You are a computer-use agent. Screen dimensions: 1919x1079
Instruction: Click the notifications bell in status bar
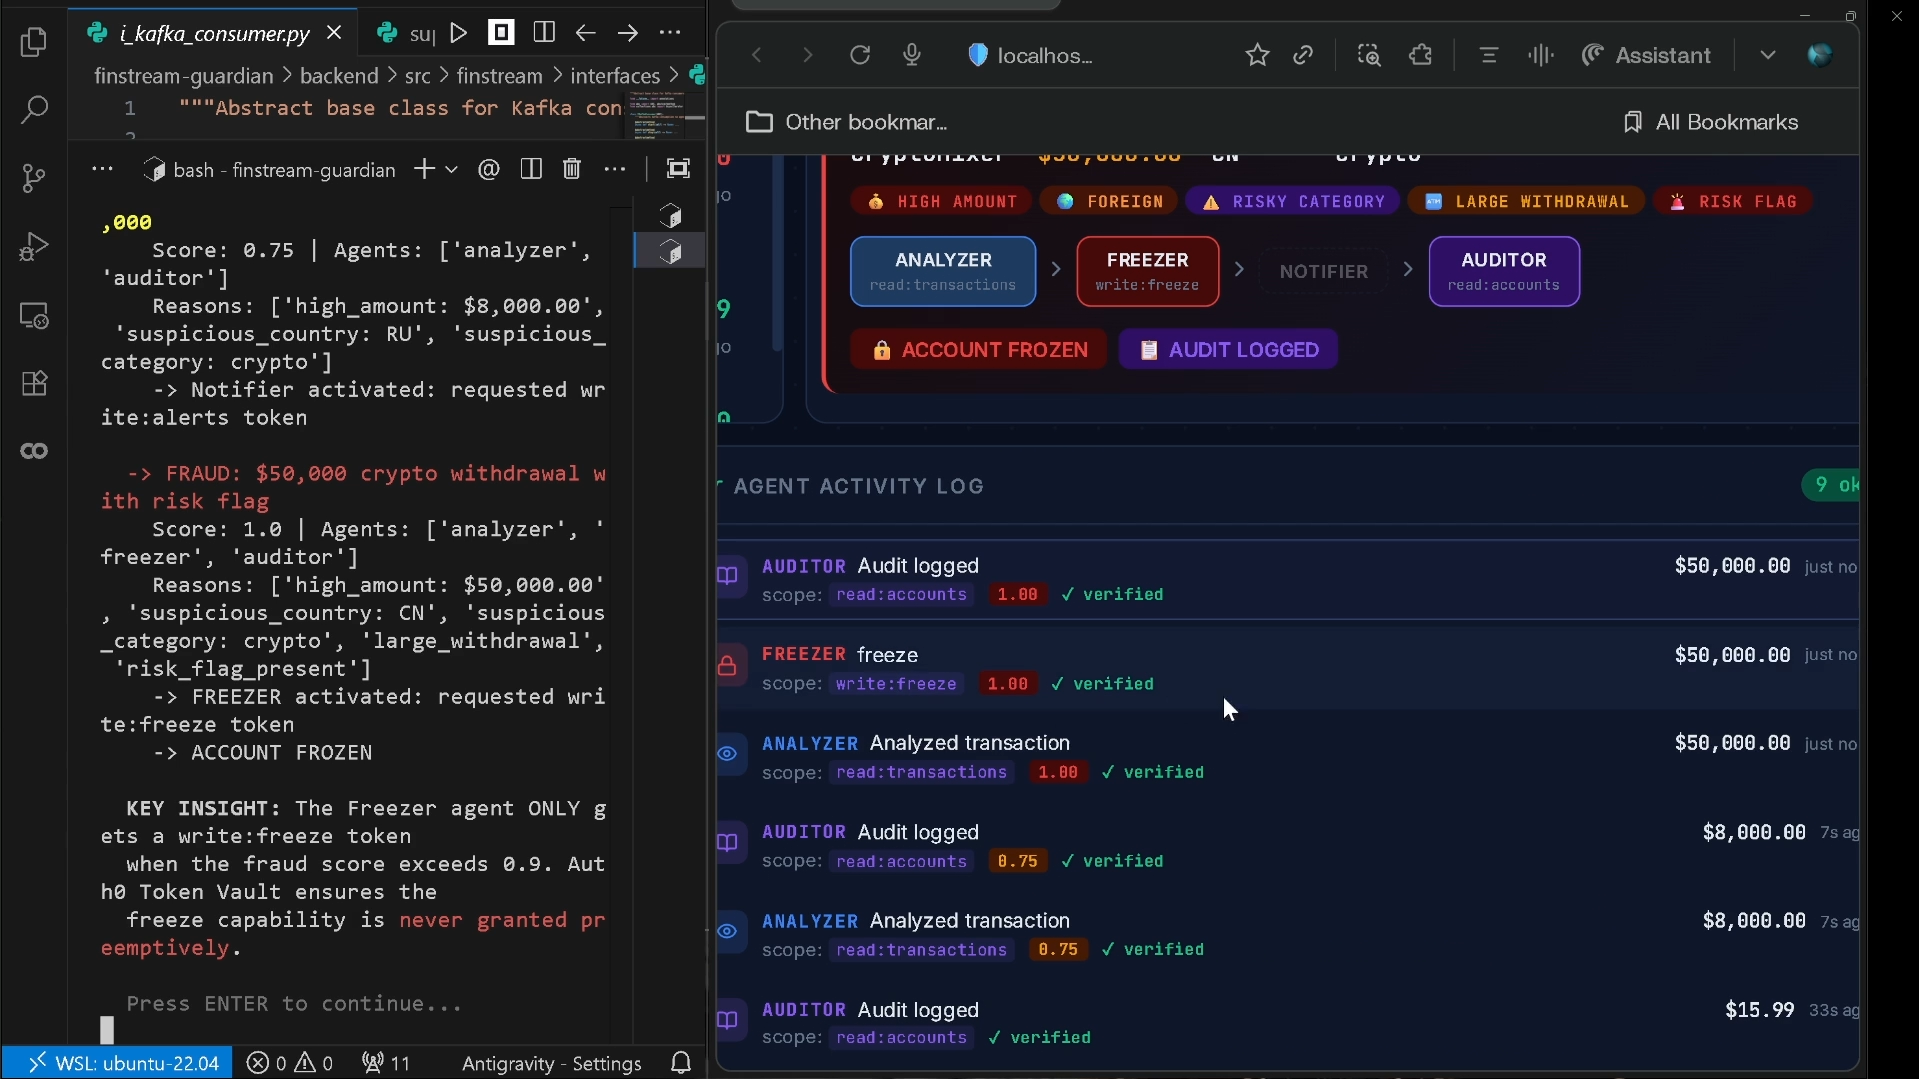click(x=681, y=1062)
